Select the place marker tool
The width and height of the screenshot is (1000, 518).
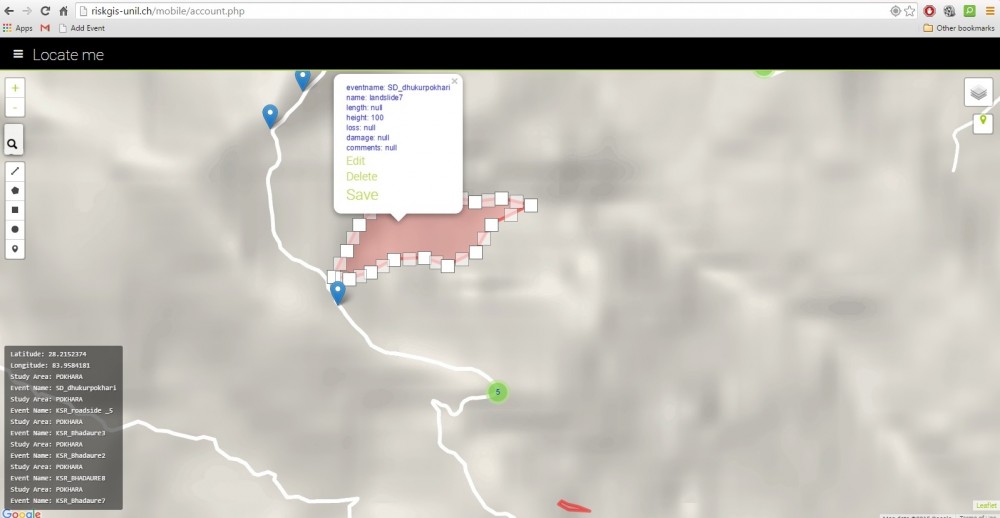(15, 248)
